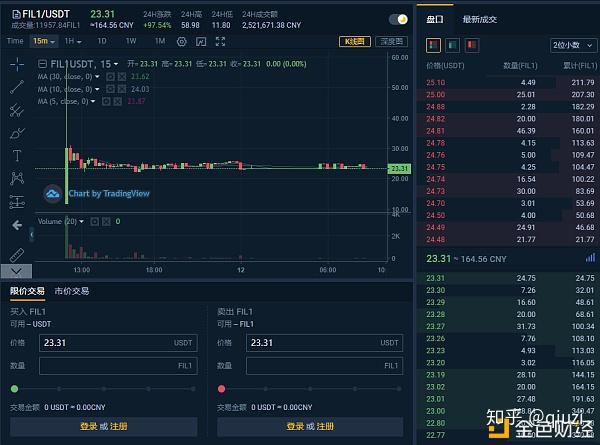Click the sell price input field
The image size is (600, 445).
tap(324, 343)
